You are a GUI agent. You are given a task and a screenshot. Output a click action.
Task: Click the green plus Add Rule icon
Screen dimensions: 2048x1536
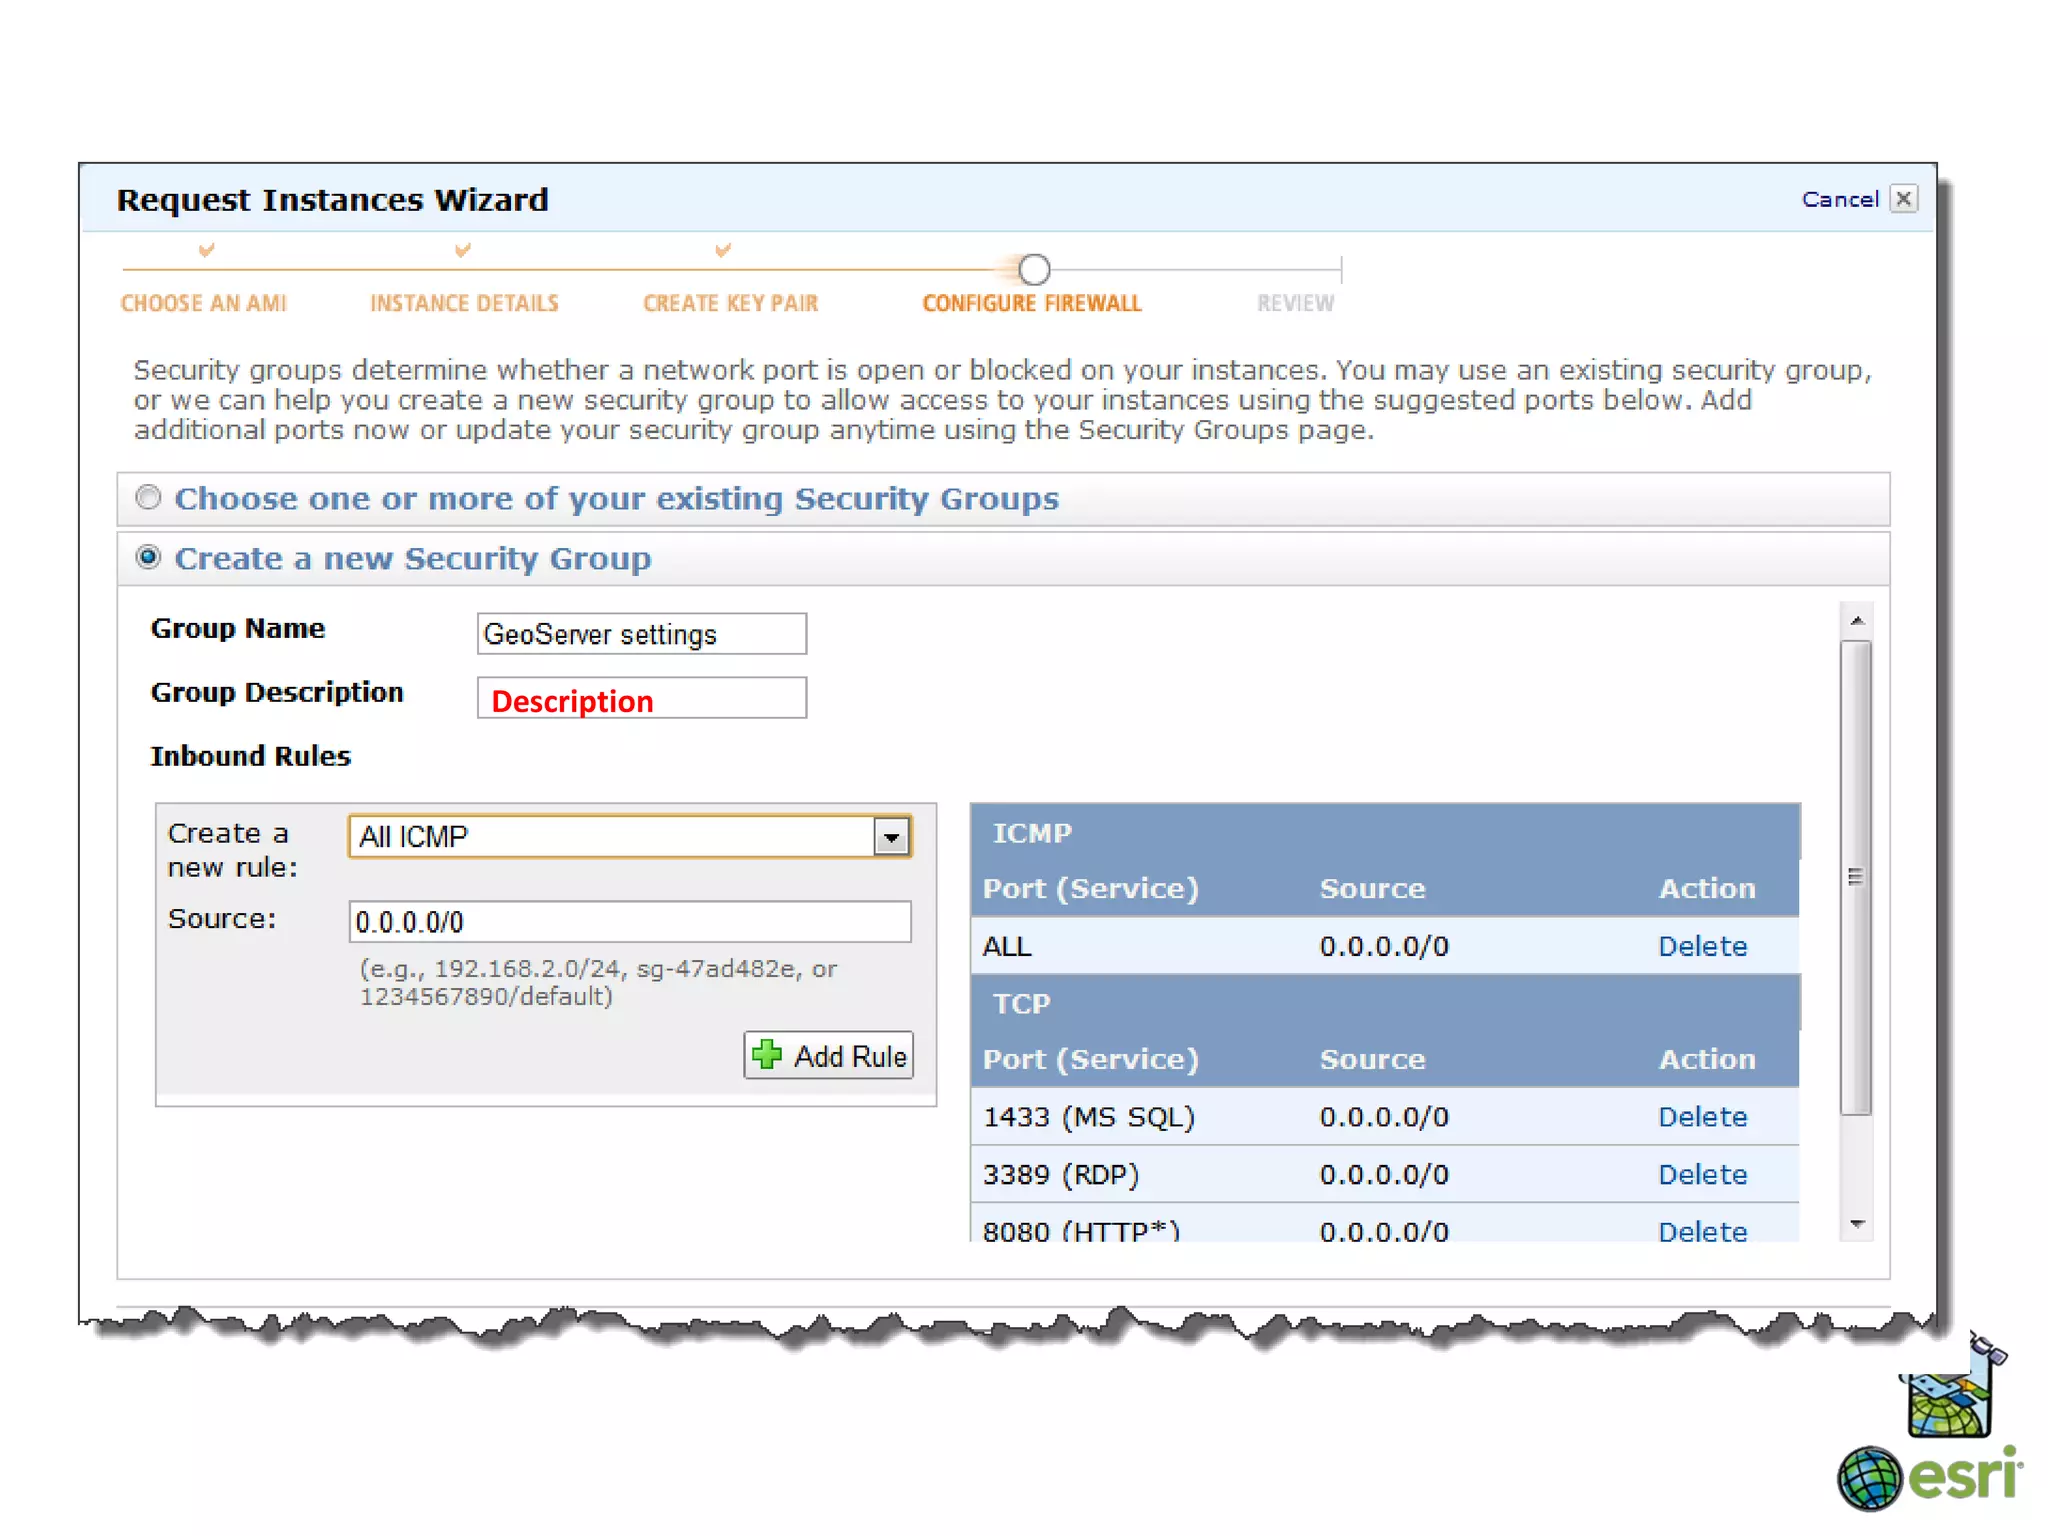(767, 1054)
